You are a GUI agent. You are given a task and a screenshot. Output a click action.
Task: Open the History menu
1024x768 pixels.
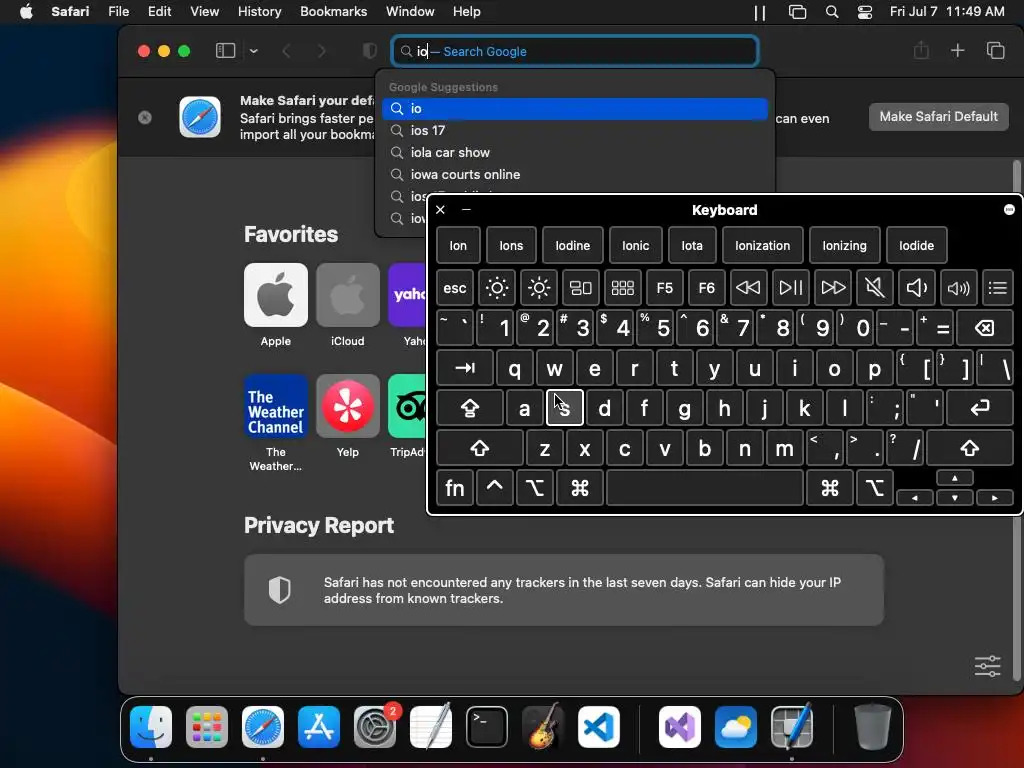(x=259, y=11)
